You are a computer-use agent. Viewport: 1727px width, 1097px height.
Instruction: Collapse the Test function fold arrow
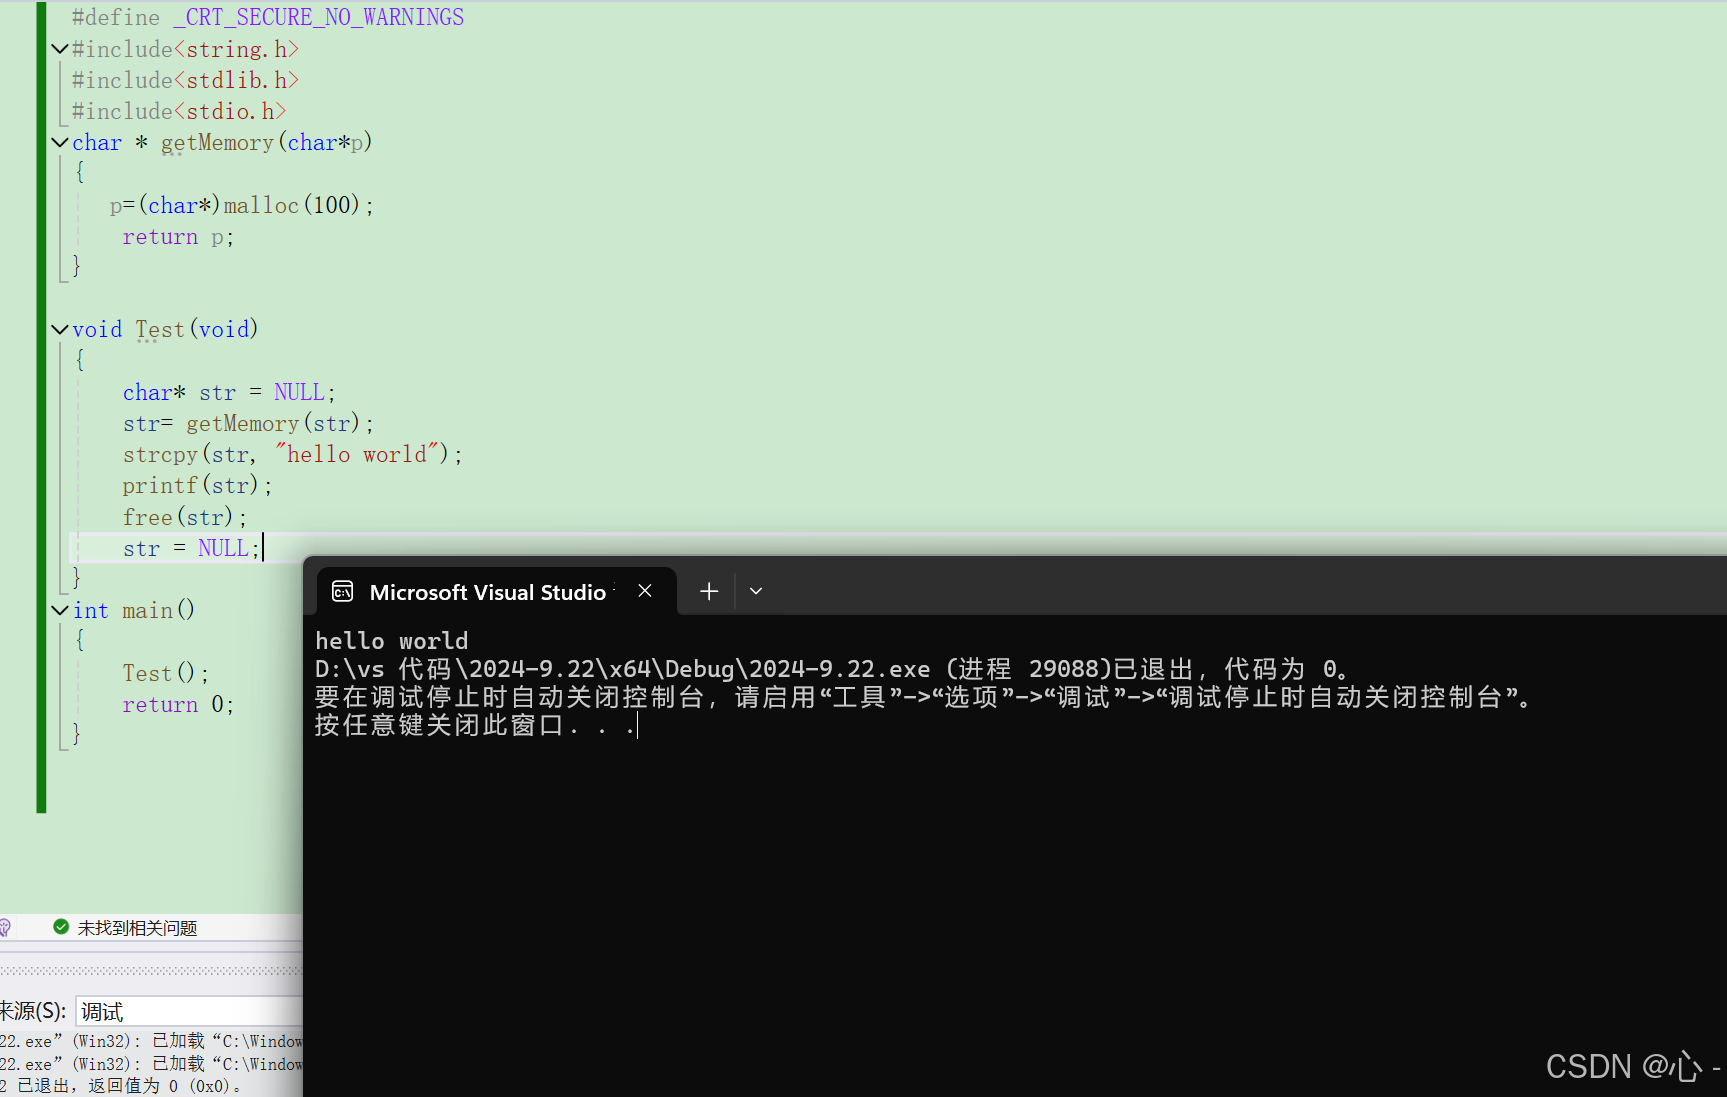tap(60, 329)
